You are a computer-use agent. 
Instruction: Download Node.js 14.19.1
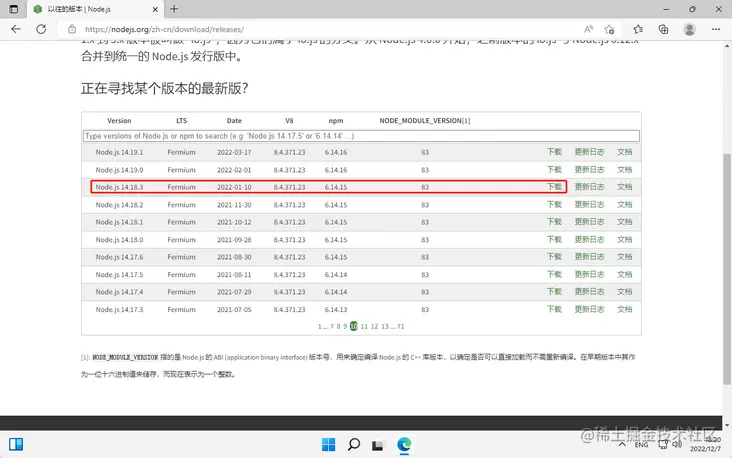pos(554,152)
